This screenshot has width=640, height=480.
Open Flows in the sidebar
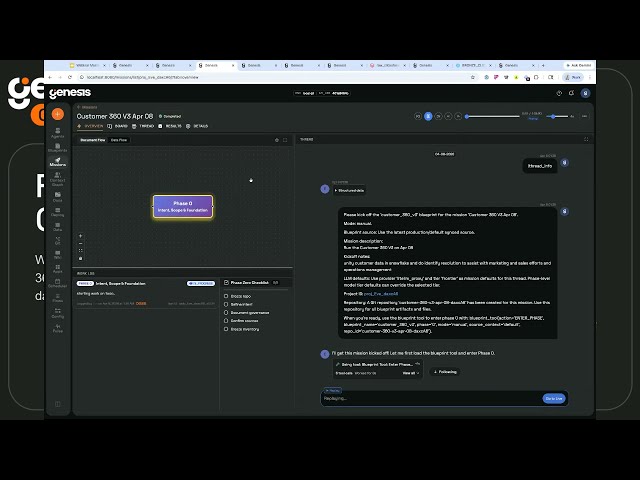(58, 298)
